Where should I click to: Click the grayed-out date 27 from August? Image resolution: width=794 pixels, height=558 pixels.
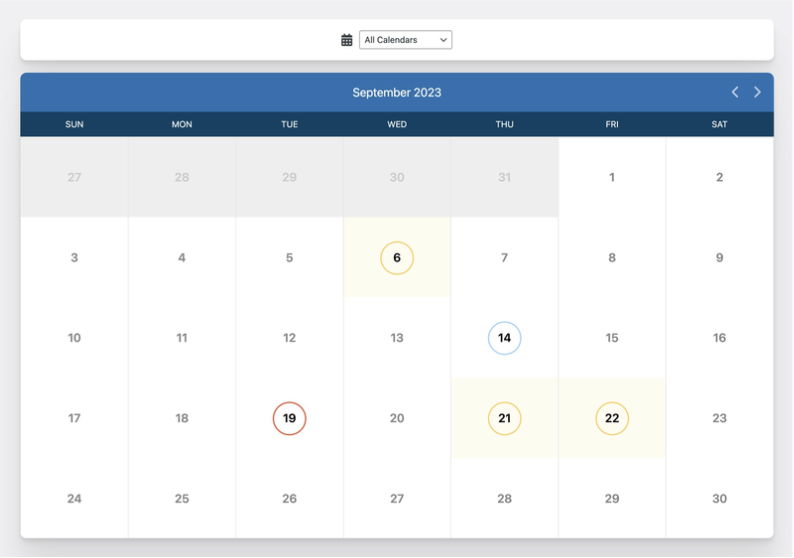(x=74, y=177)
